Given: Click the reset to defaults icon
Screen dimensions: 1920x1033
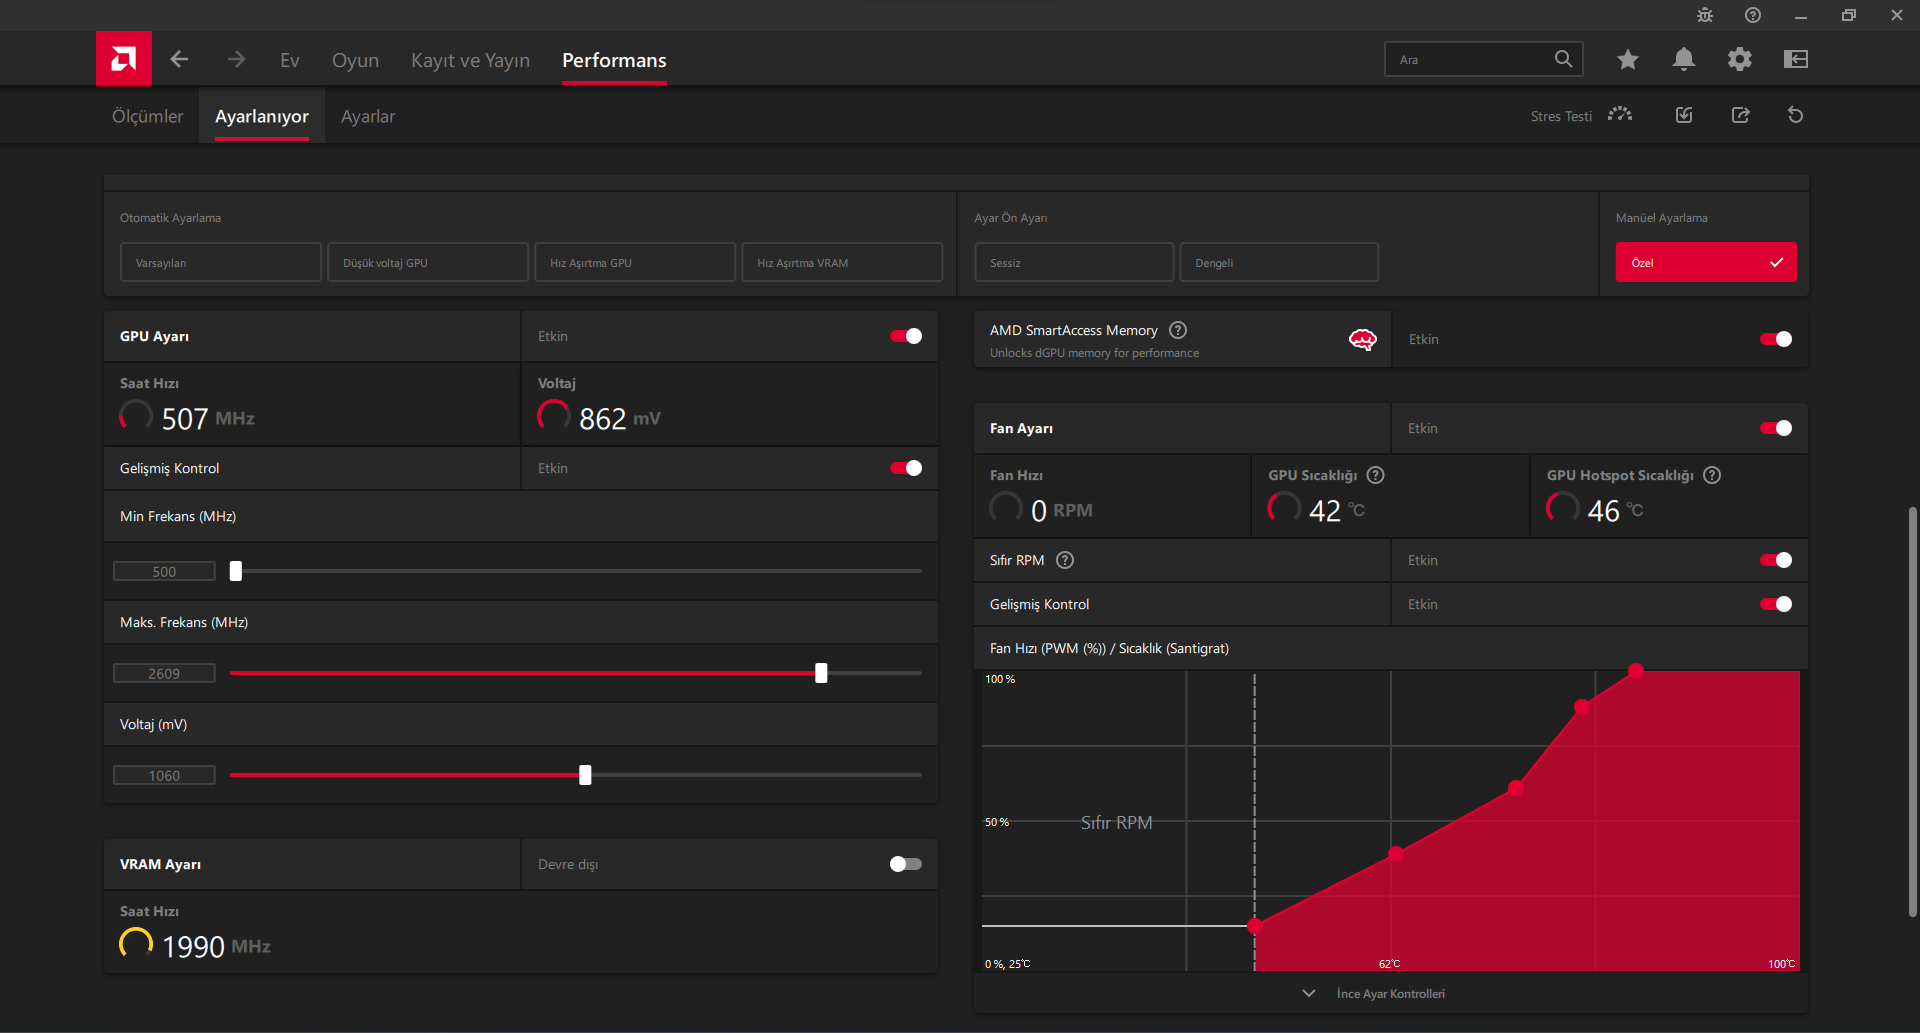Looking at the screenshot, I should tap(1796, 115).
